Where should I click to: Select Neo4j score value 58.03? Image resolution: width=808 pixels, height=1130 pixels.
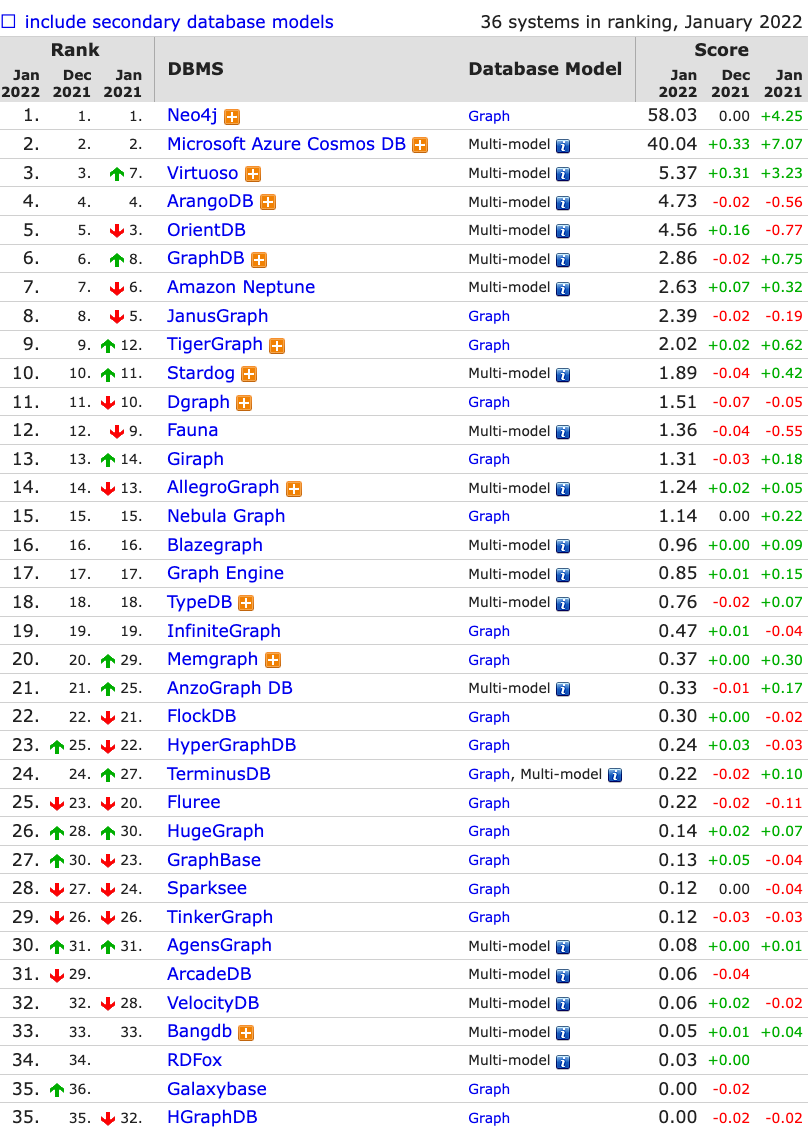tap(672, 115)
